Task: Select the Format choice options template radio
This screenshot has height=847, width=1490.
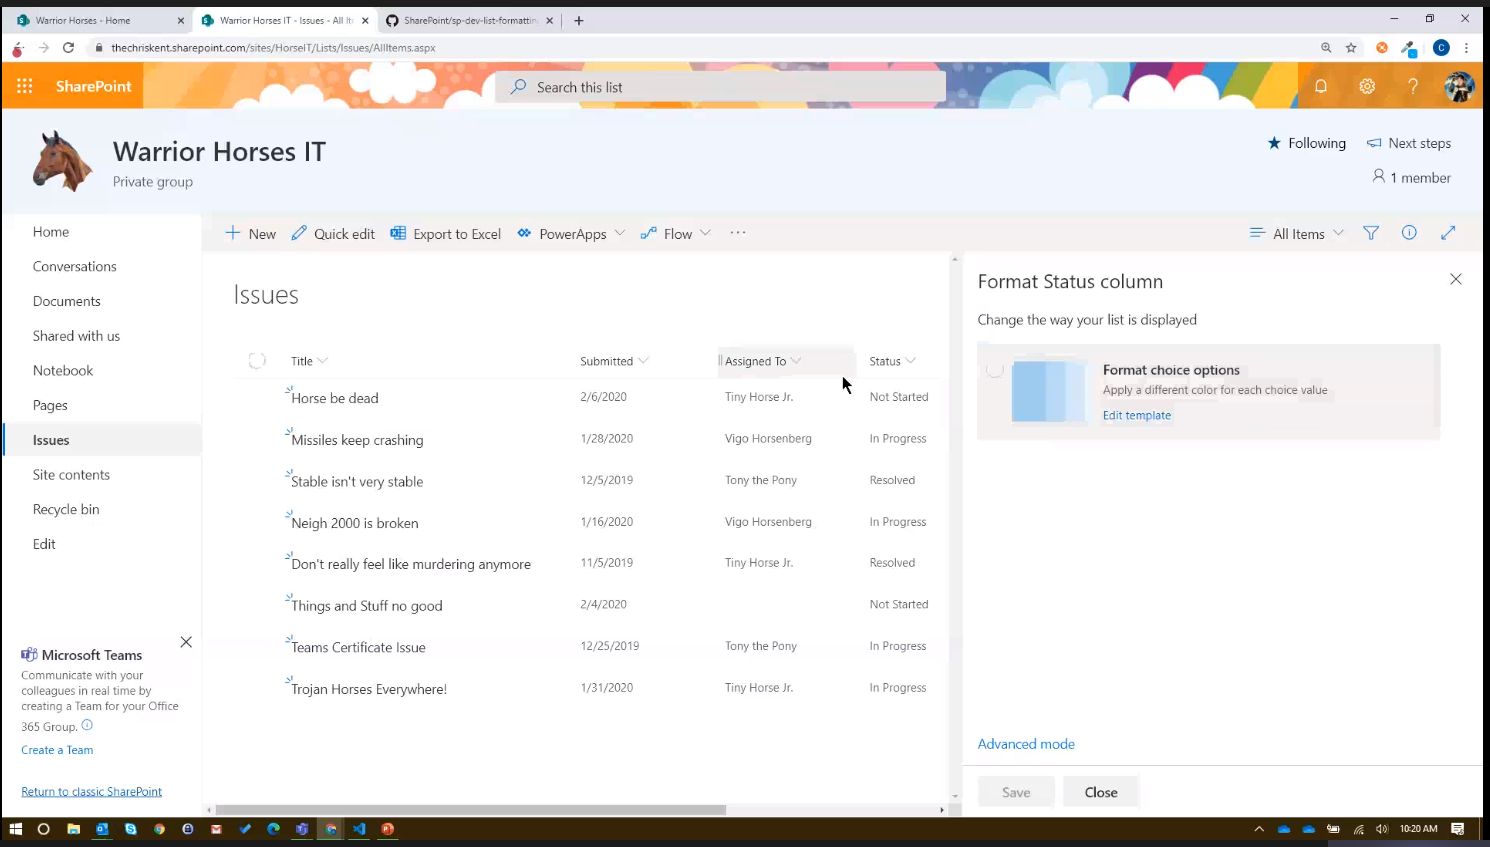Action: (995, 369)
